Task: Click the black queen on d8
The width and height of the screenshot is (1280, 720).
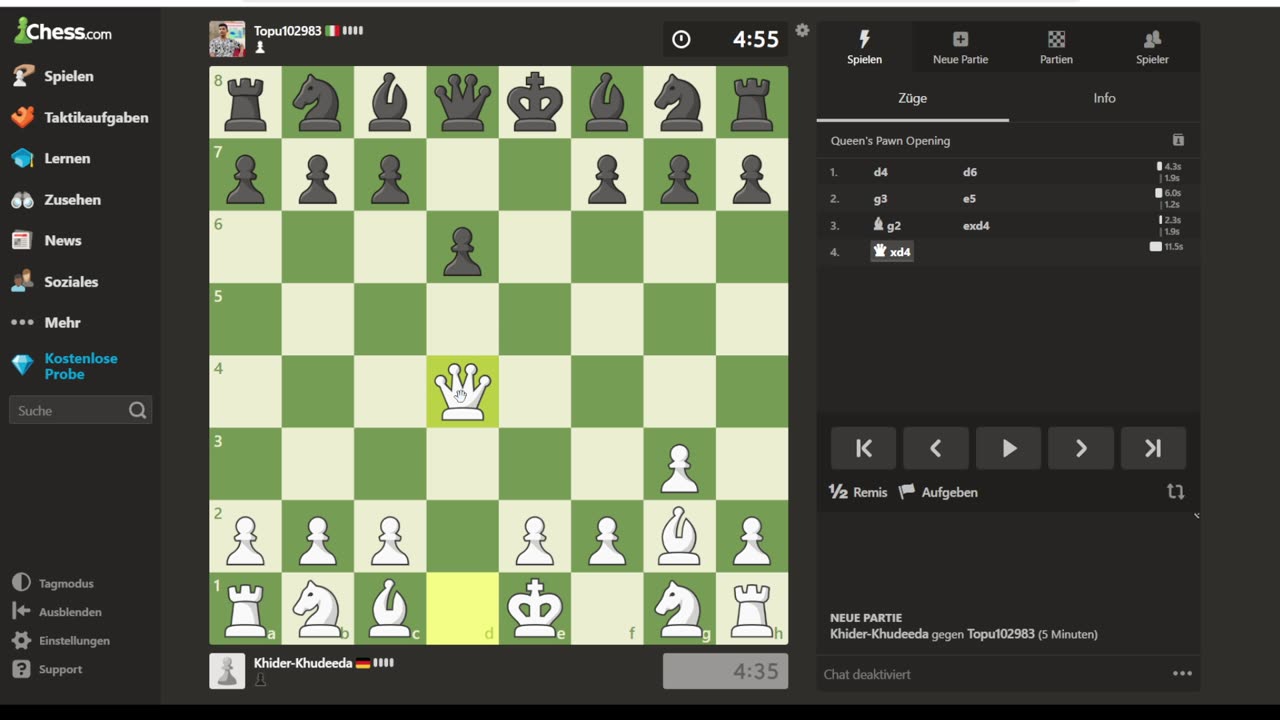Action: (462, 102)
